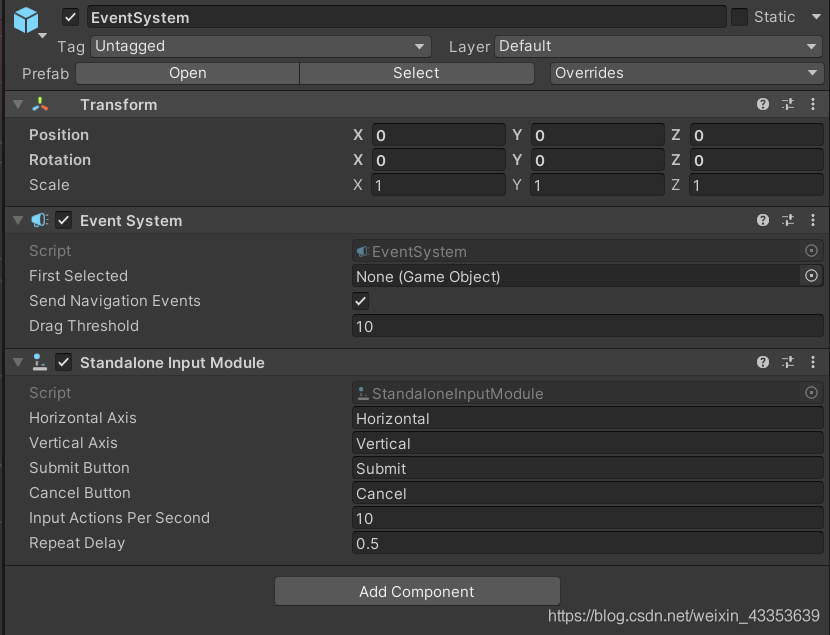
Task: Collapse the Event System component foldout
Action: pyautogui.click(x=18, y=220)
